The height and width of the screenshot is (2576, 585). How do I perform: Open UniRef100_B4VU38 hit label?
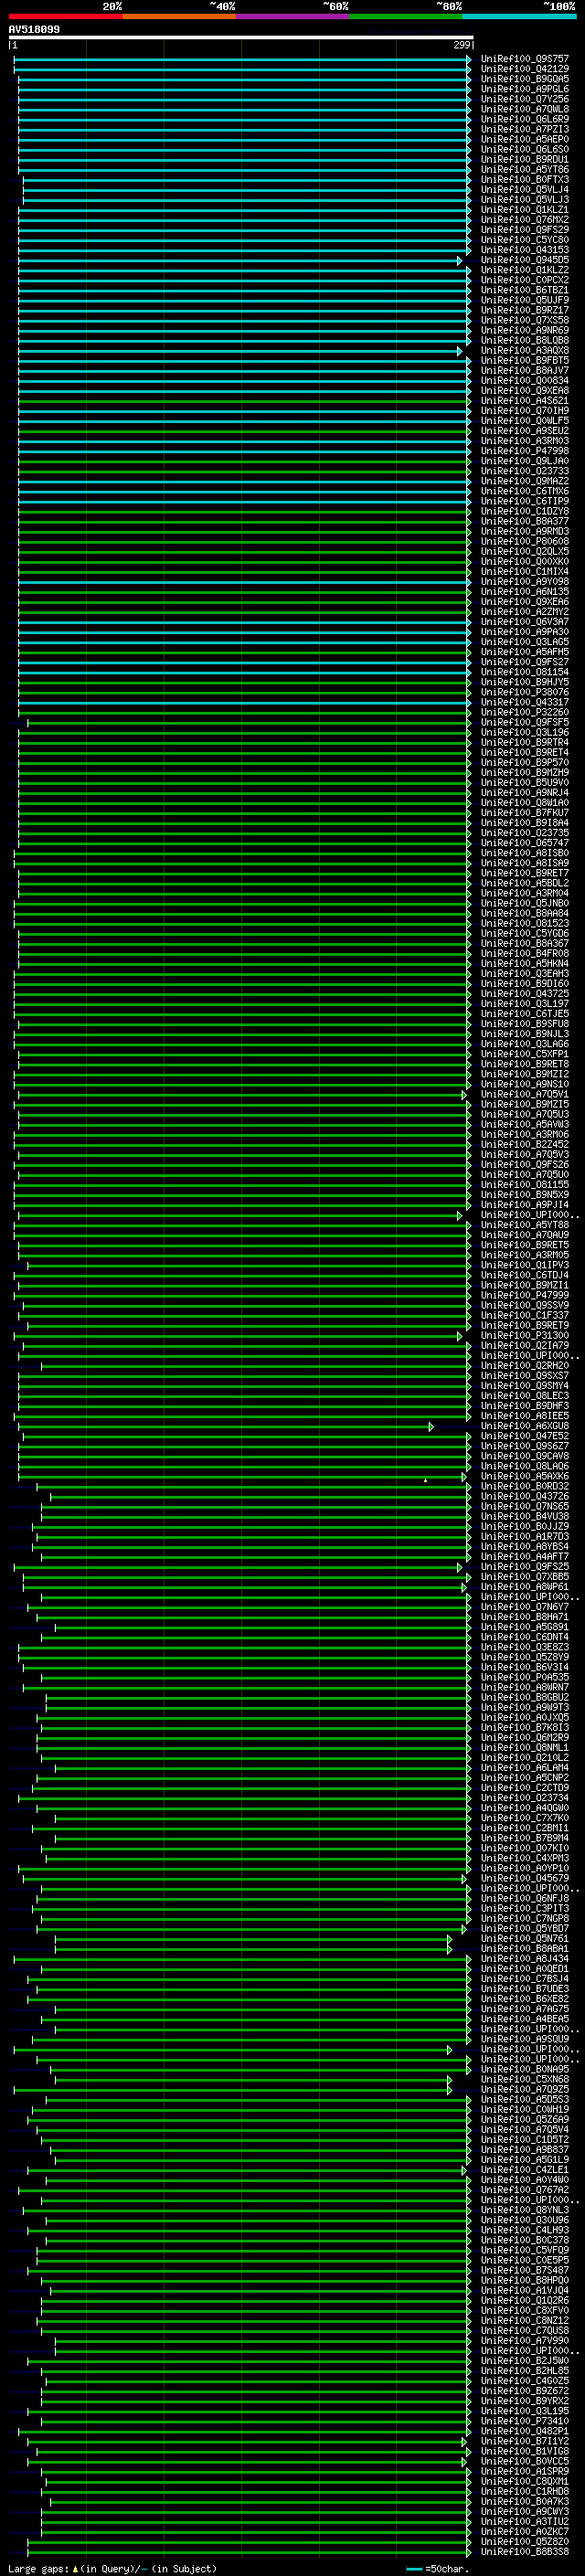pos(525,1516)
